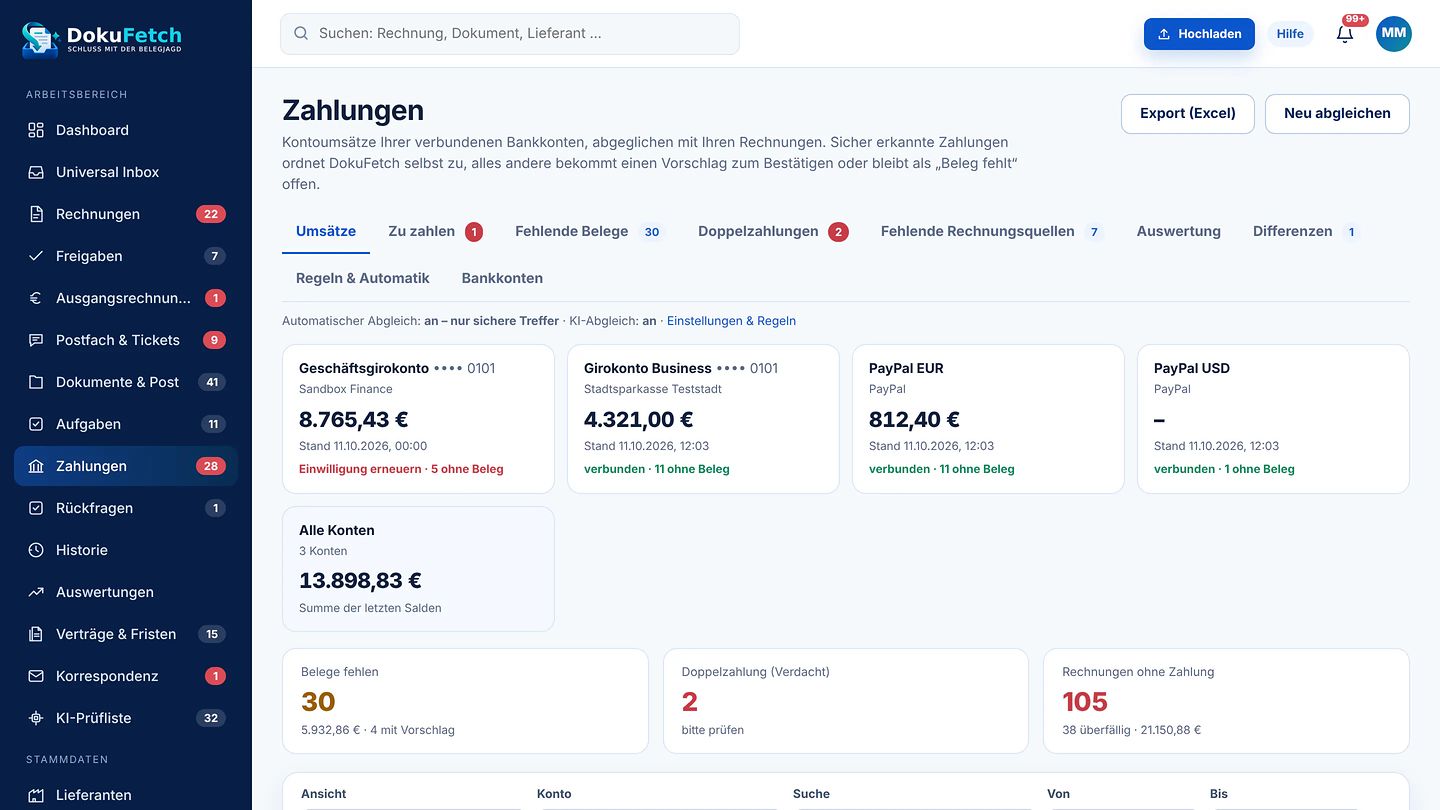Switch to the Auswertung tab

[1179, 231]
